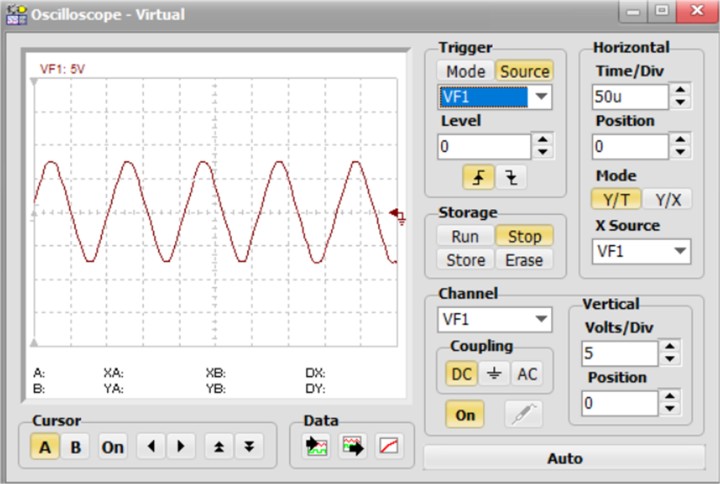Click the Vertical Position input field
This screenshot has height=484, width=720.
pyautogui.click(x=619, y=403)
